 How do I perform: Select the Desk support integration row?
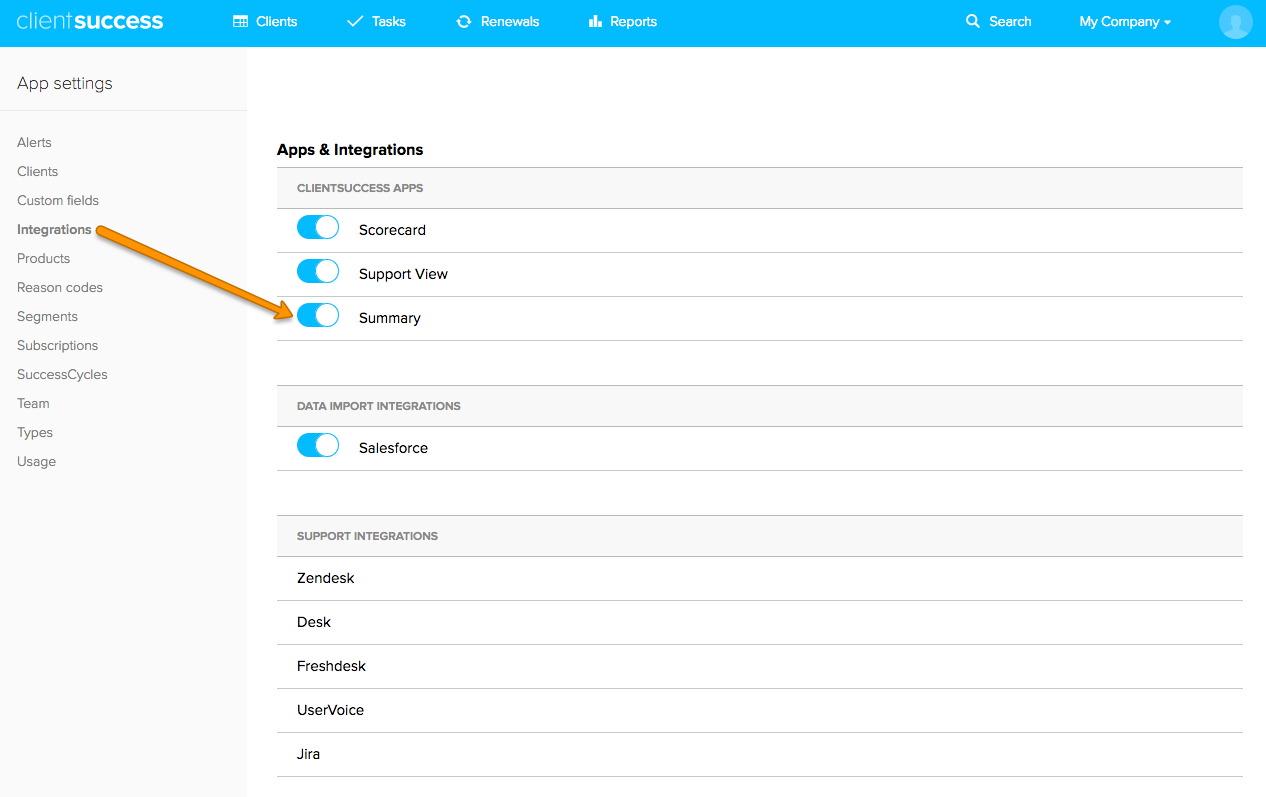click(760, 622)
